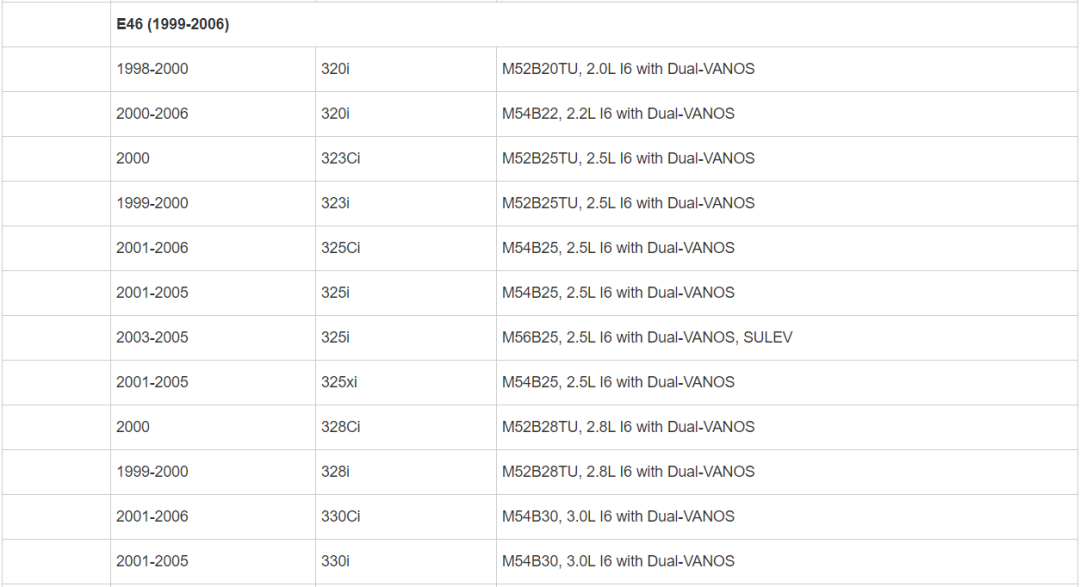Screen dimensions: 1080x587
Task: Click the M54B25 engine for 325xi
Action: click(618, 382)
